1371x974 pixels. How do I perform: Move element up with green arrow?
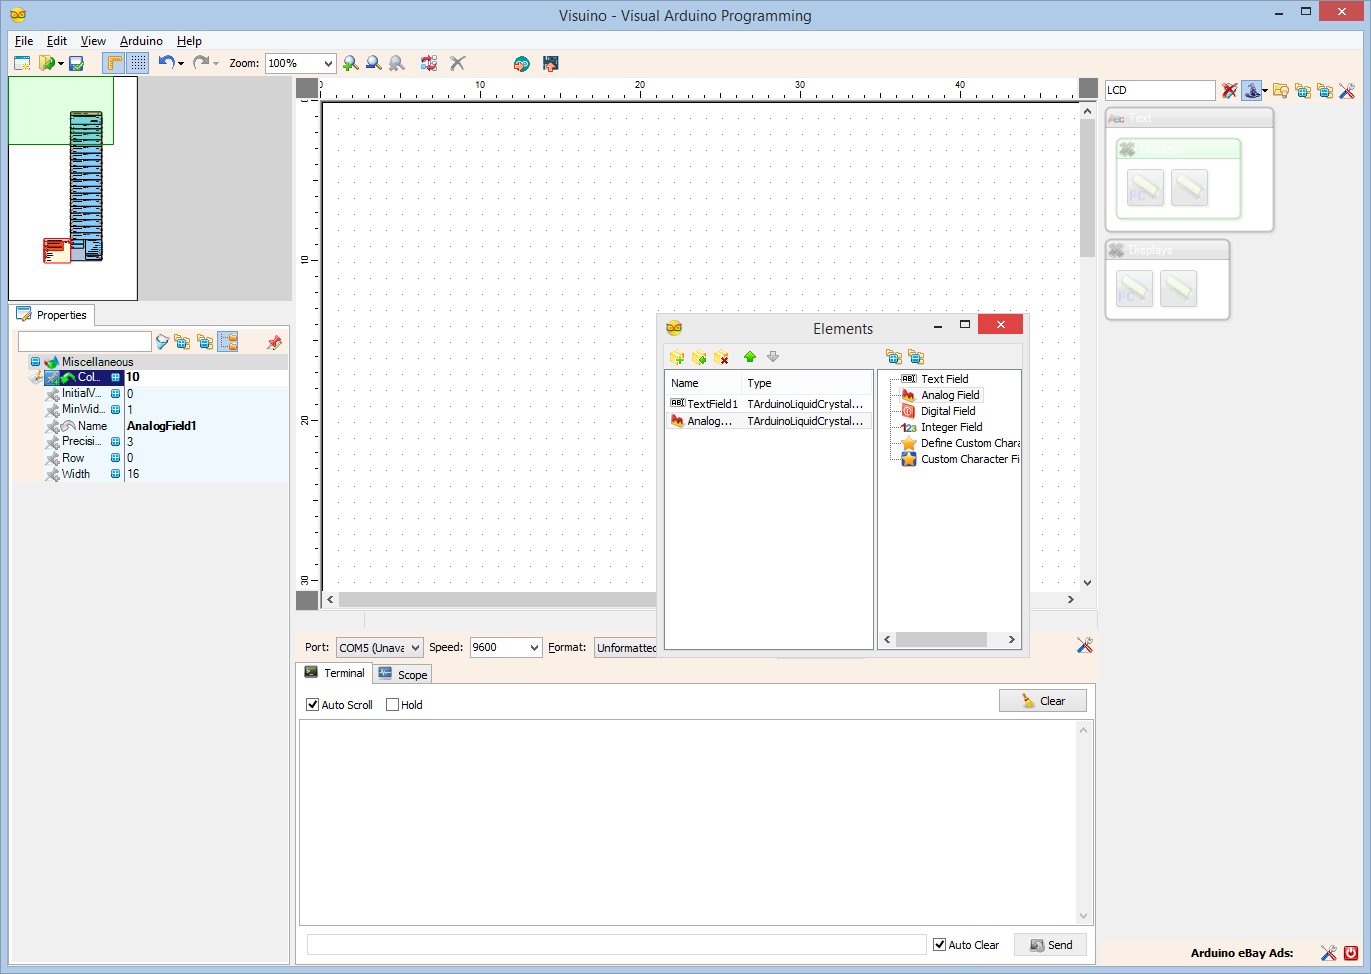coord(750,357)
